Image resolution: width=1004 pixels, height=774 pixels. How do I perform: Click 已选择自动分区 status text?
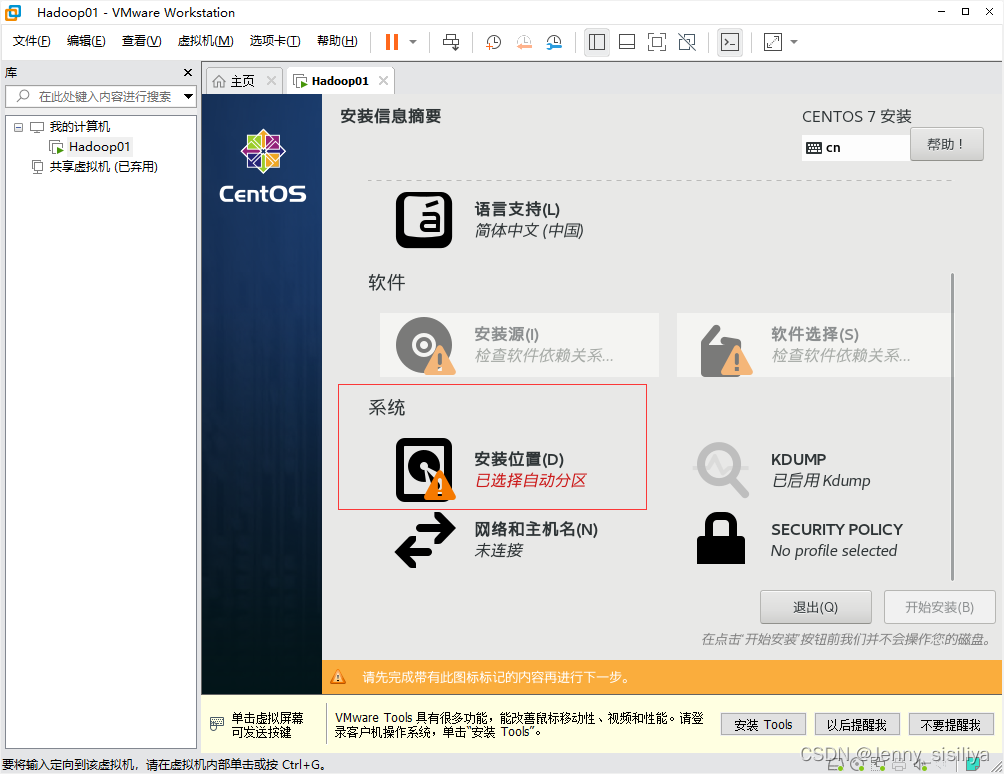[x=530, y=481]
